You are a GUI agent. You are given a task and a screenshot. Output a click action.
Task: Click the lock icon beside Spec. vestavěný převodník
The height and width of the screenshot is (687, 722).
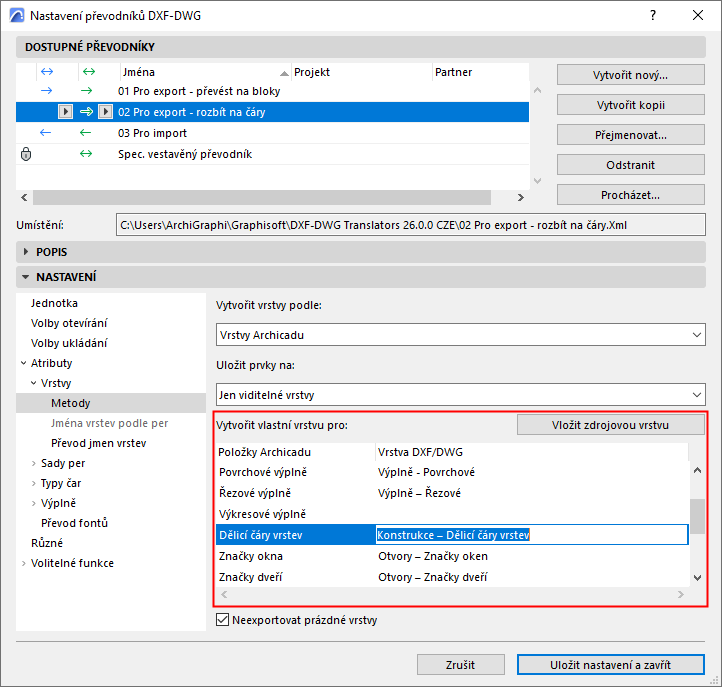(x=26, y=154)
